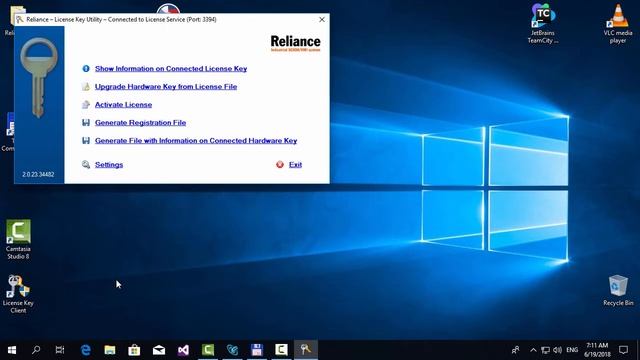
Task: Select the License Key Client desktop icon
Action: tap(18, 294)
